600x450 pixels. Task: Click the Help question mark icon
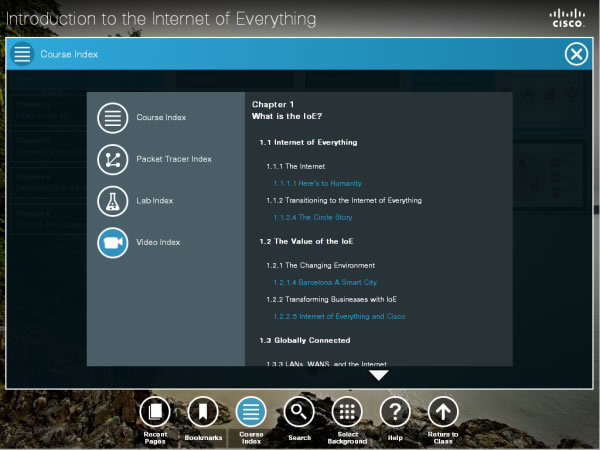[395, 411]
